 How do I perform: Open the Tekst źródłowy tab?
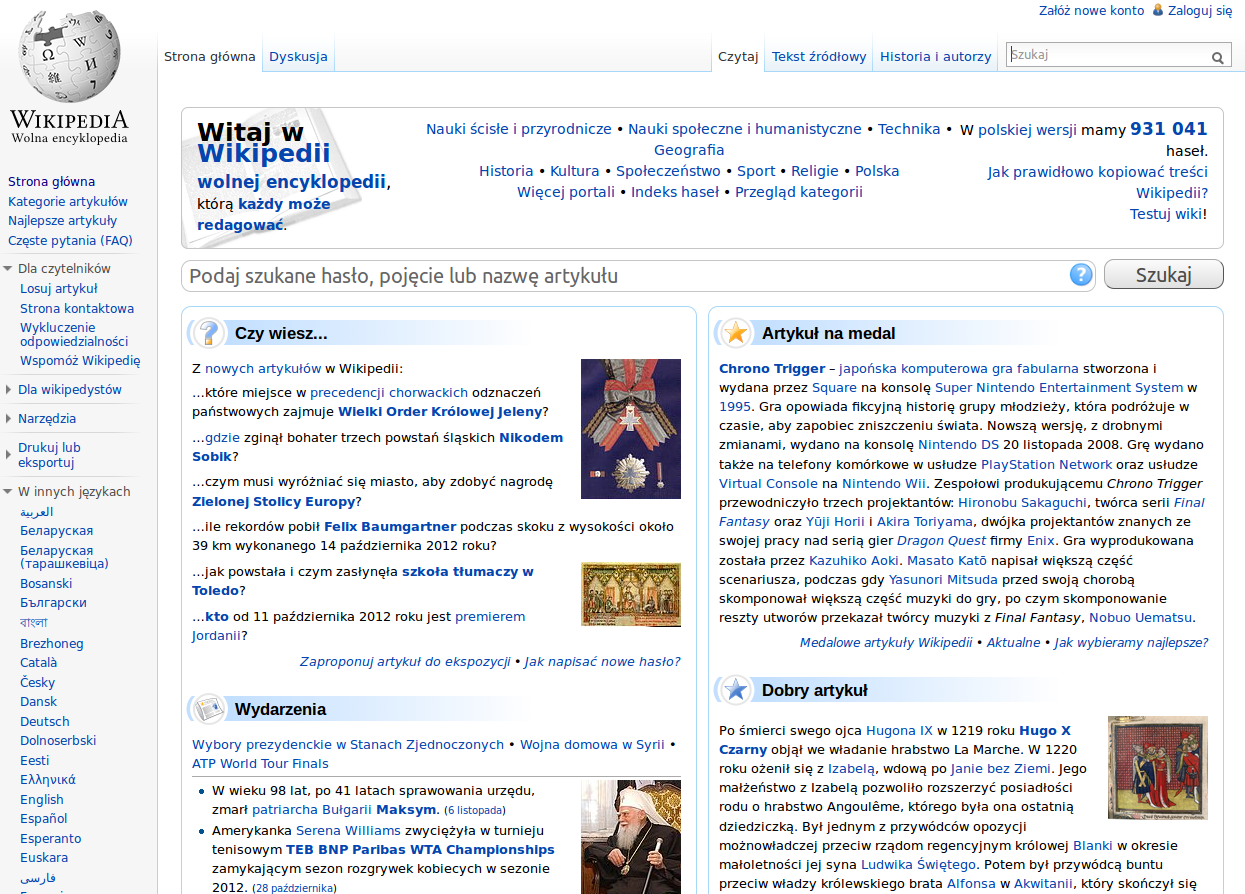coord(819,56)
